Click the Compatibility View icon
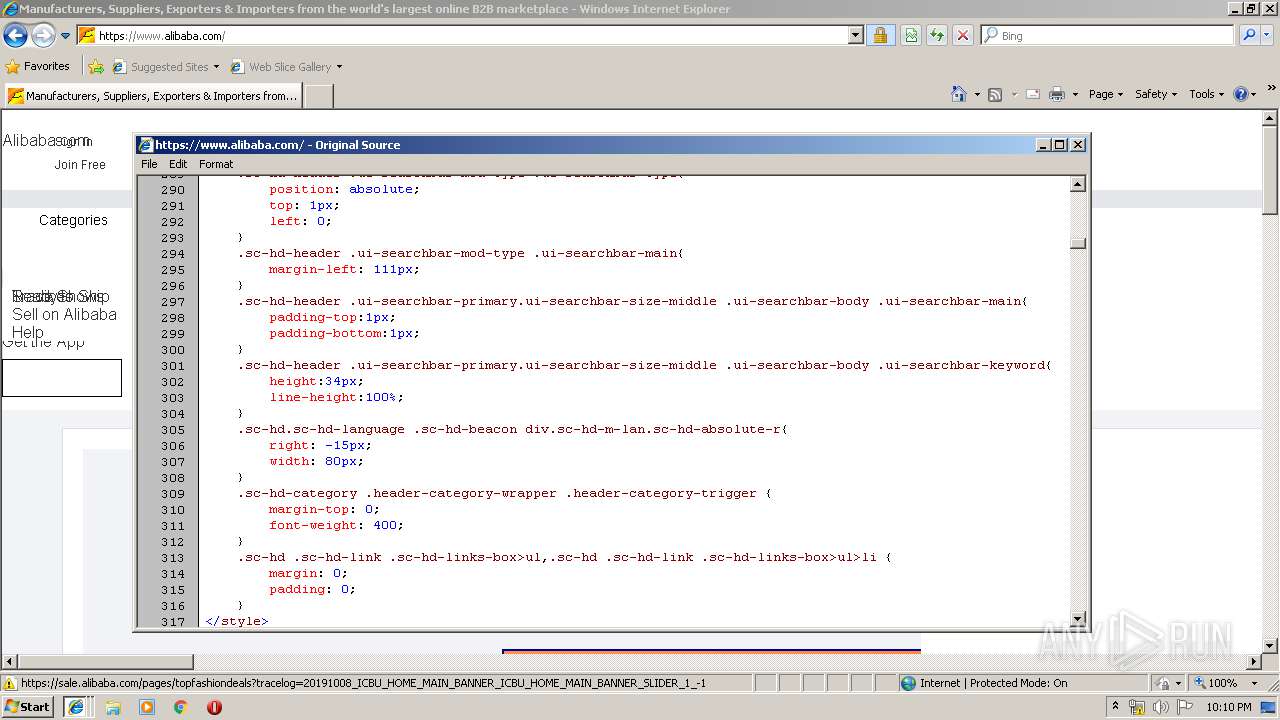 (x=911, y=36)
